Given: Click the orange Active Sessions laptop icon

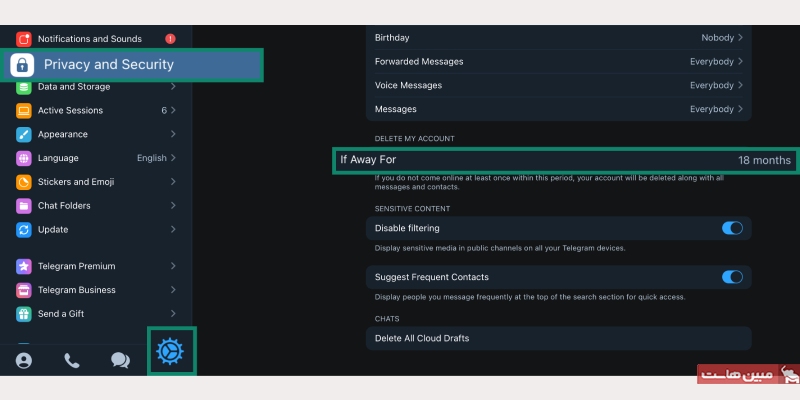Looking at the screenshot, I should [23, 111].
